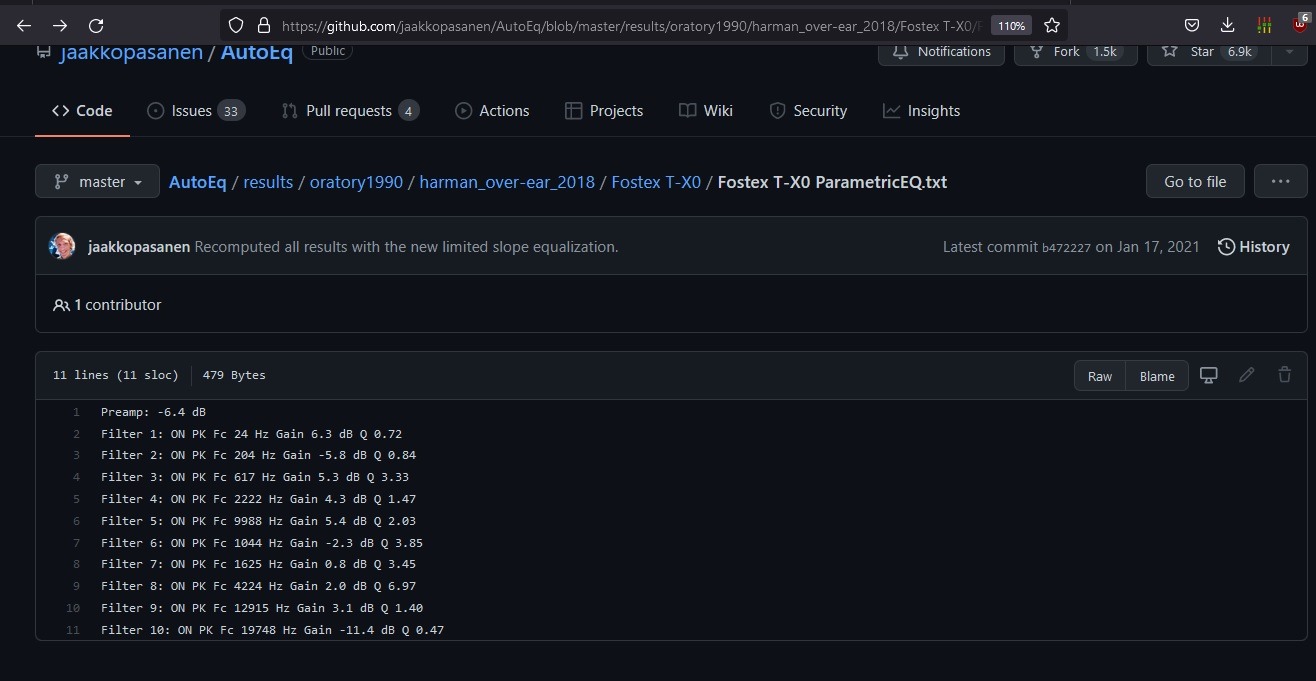Navigate to AutoEq breadcrumb root
Image resolution: width=1316 pixels, height=681 pixels.
198,182
